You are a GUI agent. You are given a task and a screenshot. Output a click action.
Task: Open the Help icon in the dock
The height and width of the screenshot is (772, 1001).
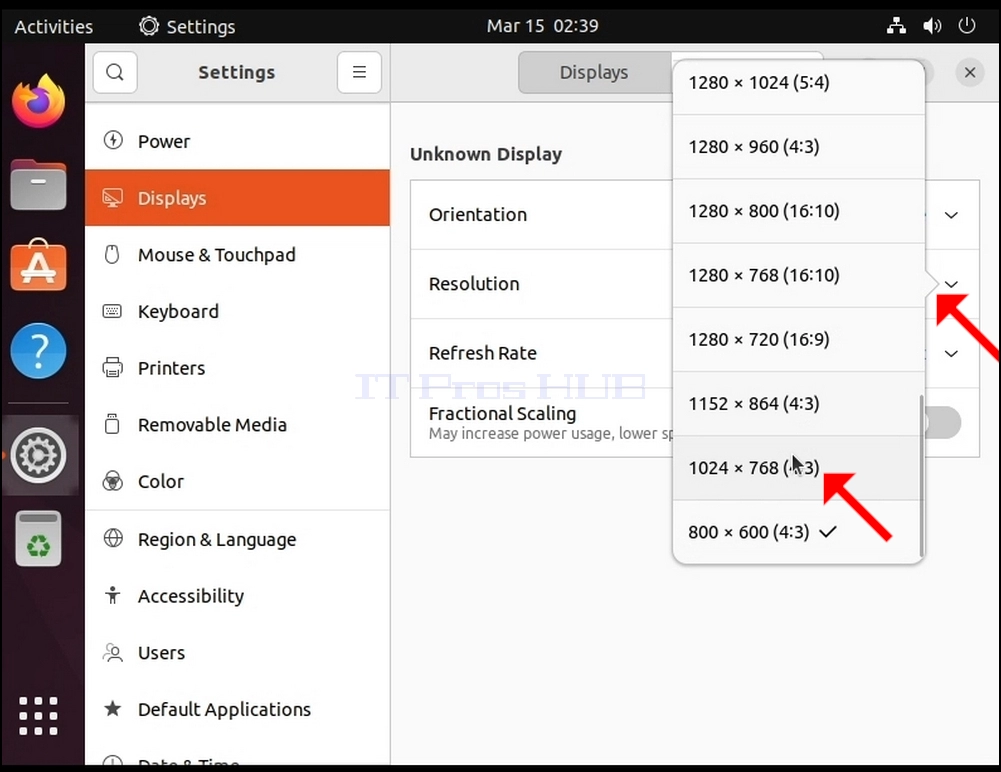(x=38, y=351)
